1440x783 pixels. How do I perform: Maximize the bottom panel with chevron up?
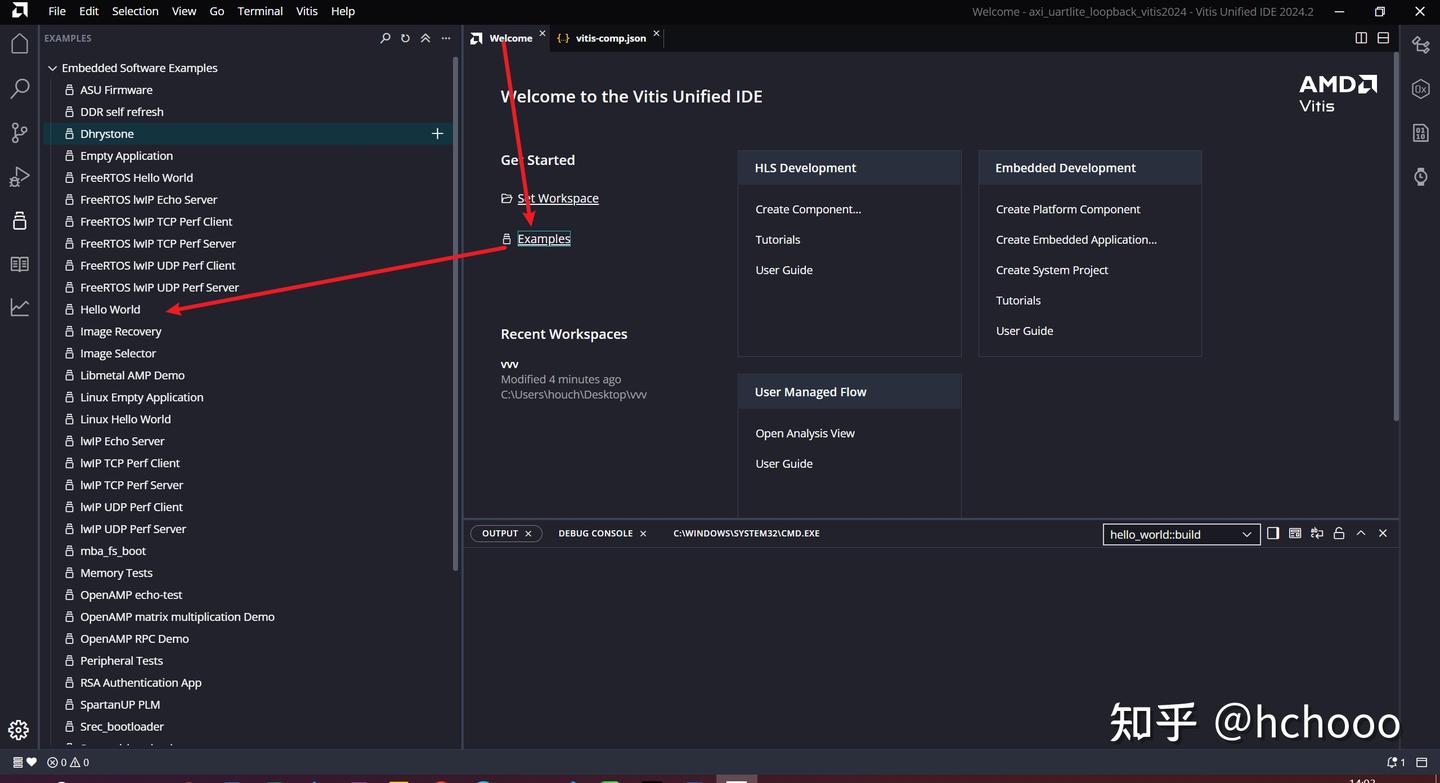pos(1361,533)
